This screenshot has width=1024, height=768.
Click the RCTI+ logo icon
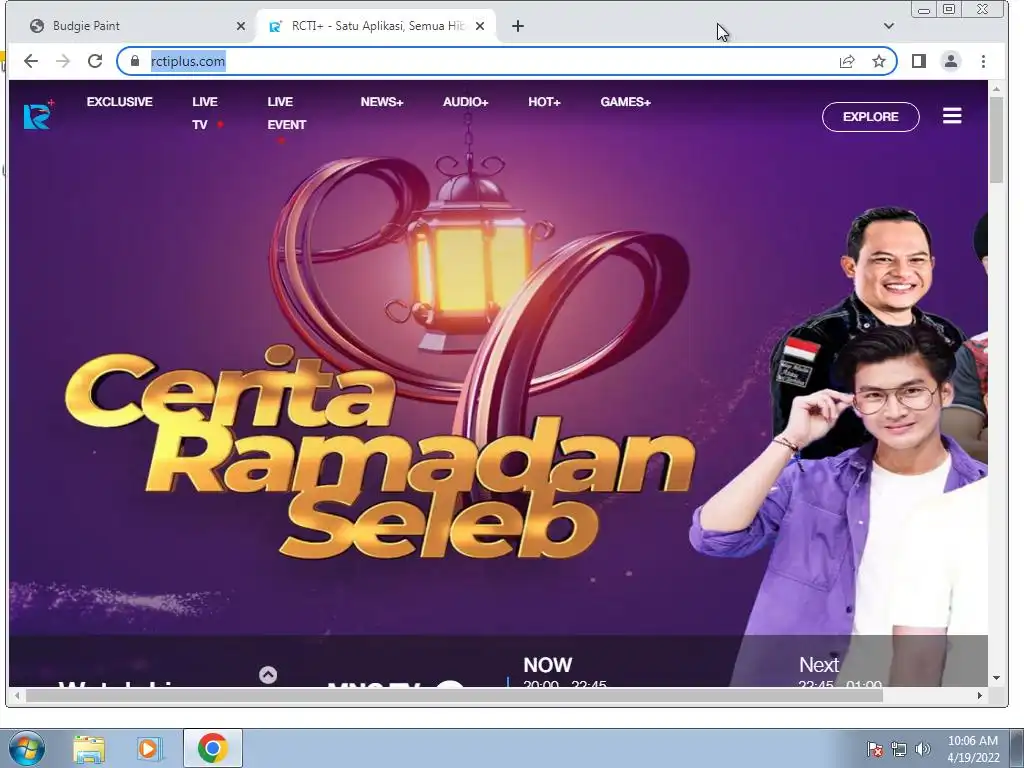tap(39, 114)
